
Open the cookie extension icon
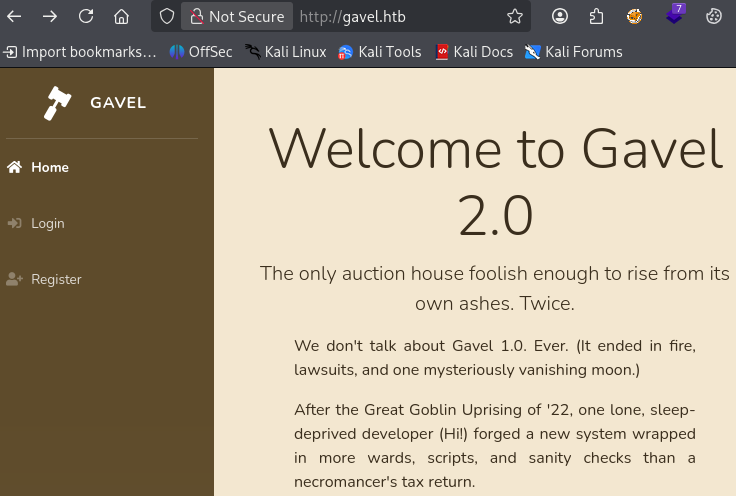click(713, 16)
